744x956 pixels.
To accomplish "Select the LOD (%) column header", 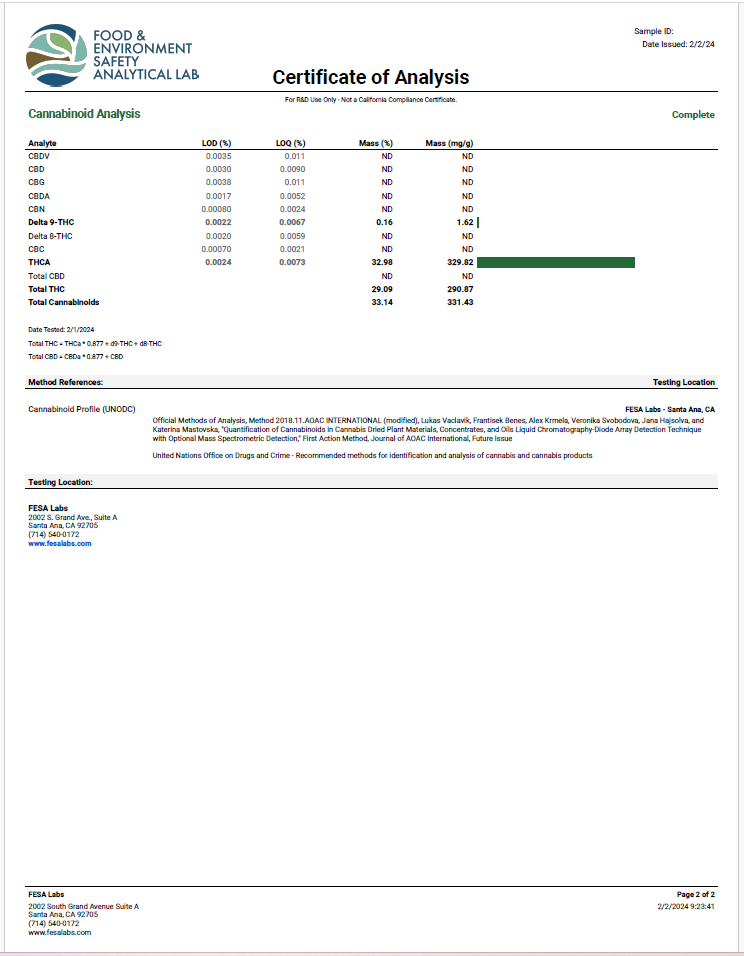I will 216,143.
